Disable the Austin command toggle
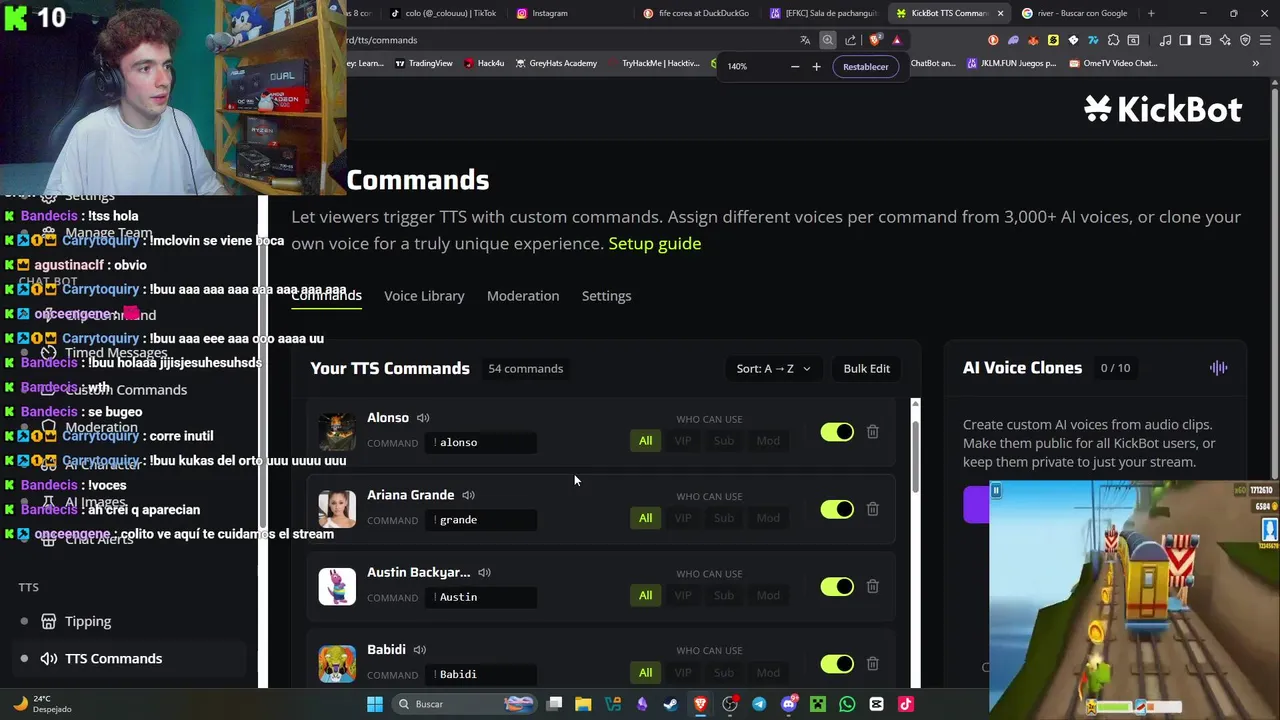This screenshot has height=720, width=1280. [837, 586]
